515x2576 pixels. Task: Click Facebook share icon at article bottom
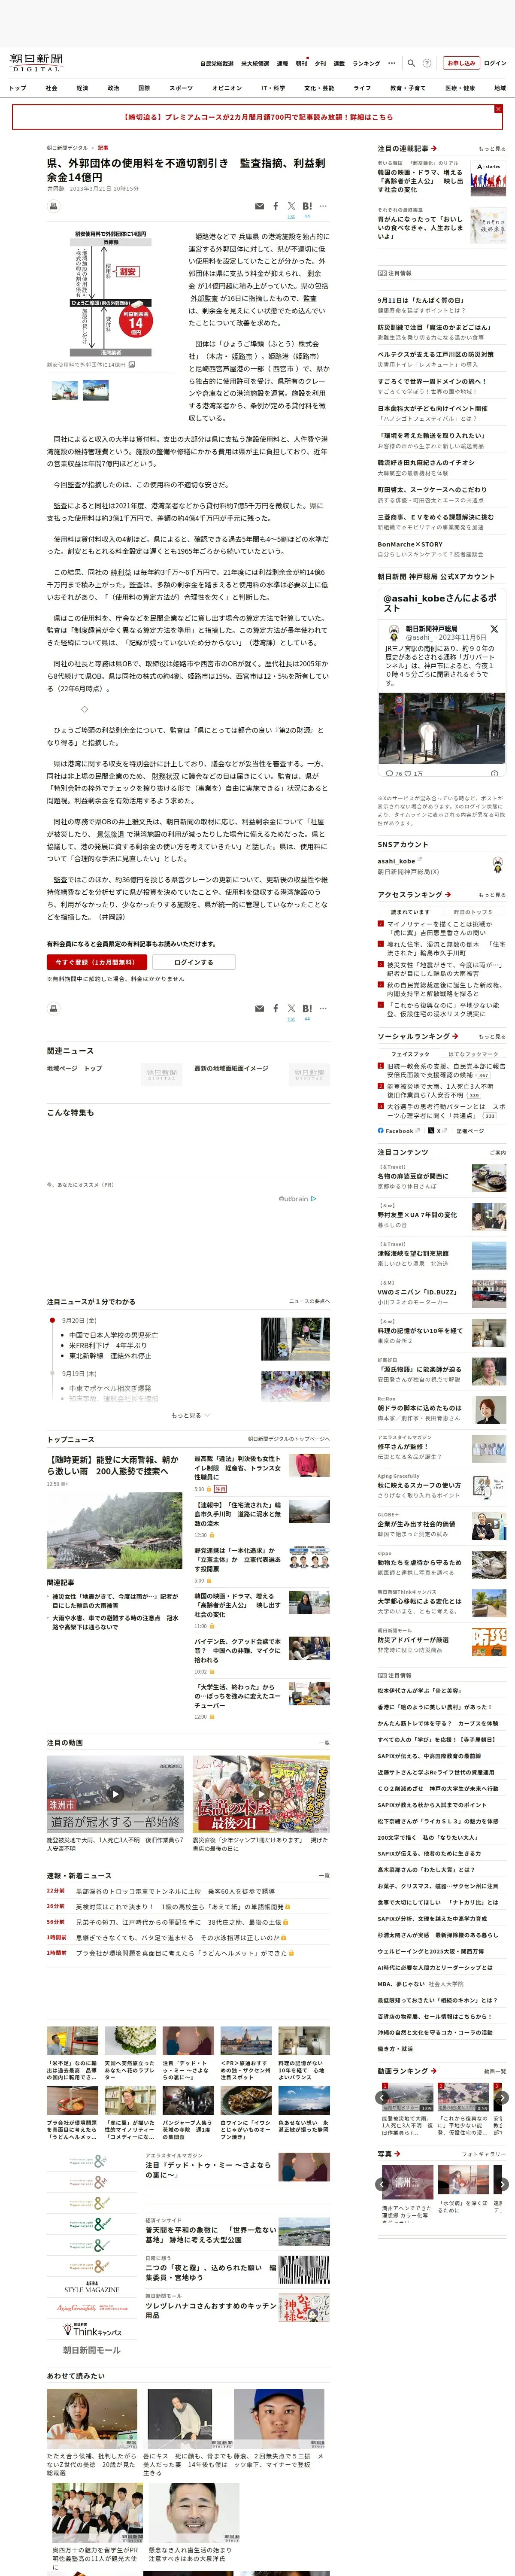[276, 1008]
